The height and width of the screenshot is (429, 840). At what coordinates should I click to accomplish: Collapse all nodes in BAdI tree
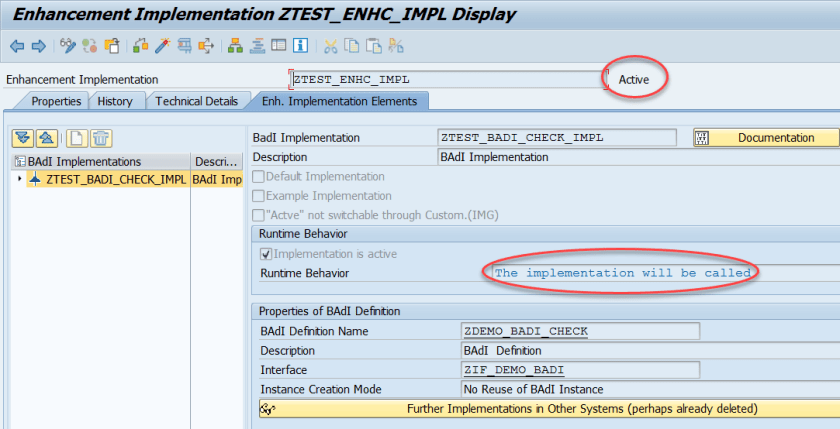[x=47, y=138]
